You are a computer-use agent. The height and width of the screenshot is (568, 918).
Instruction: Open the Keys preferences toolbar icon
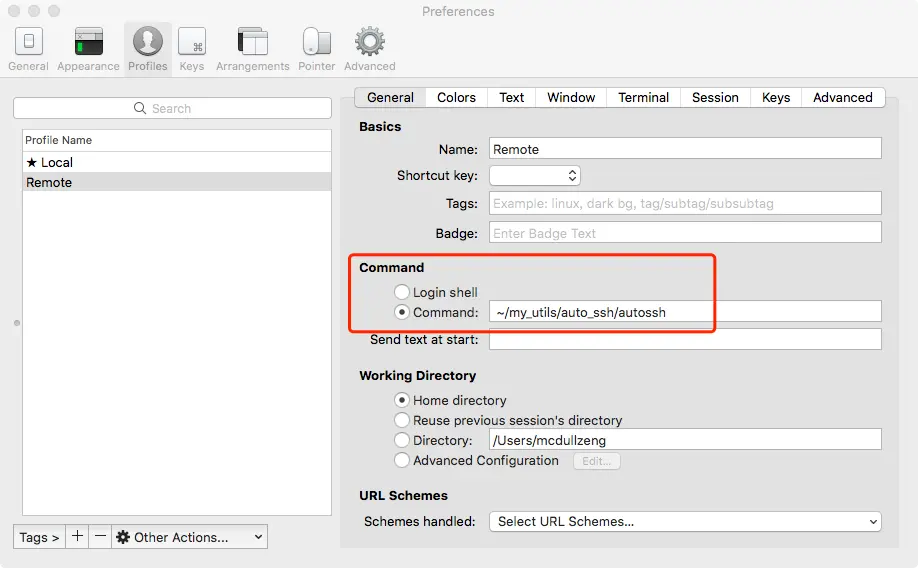[x=191, y=49]
